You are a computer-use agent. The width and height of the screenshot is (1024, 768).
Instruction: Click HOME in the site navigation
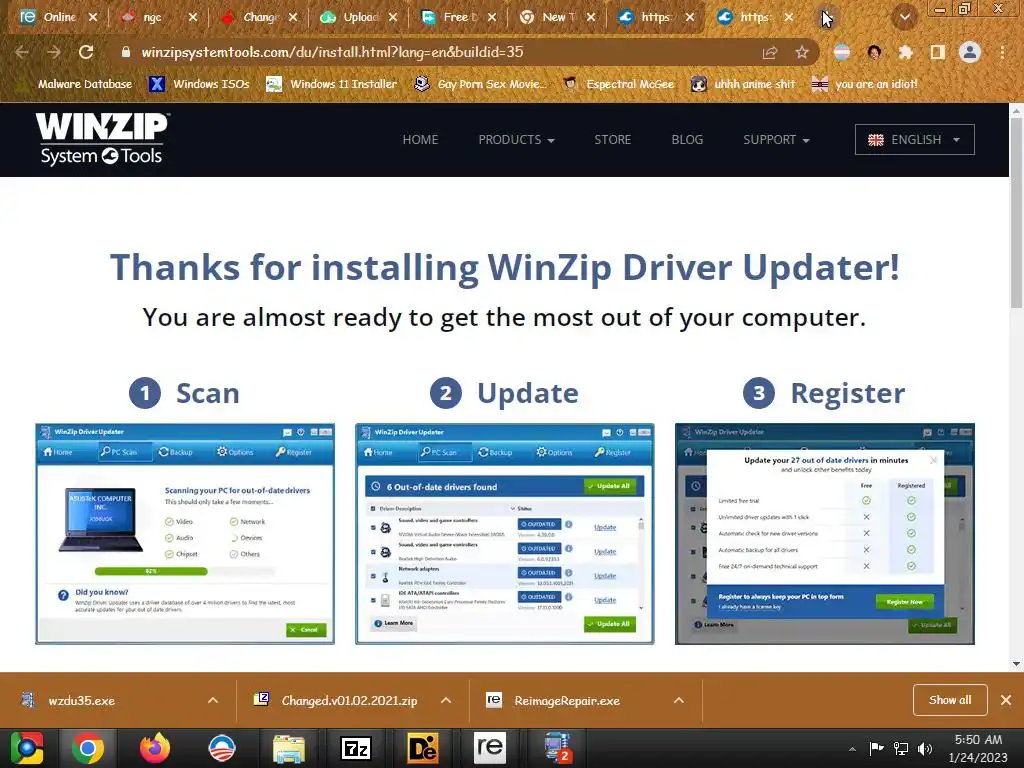click(x=420, y=140)
